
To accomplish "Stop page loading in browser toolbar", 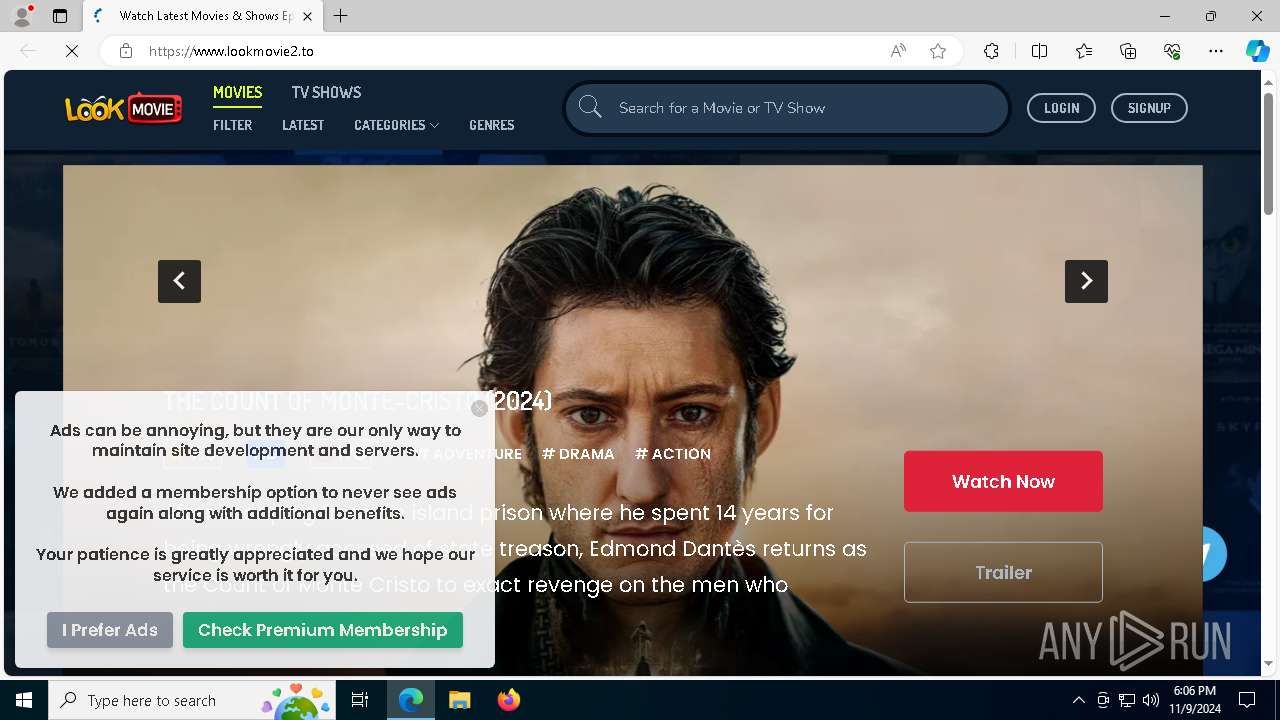I will pos(71,51).
